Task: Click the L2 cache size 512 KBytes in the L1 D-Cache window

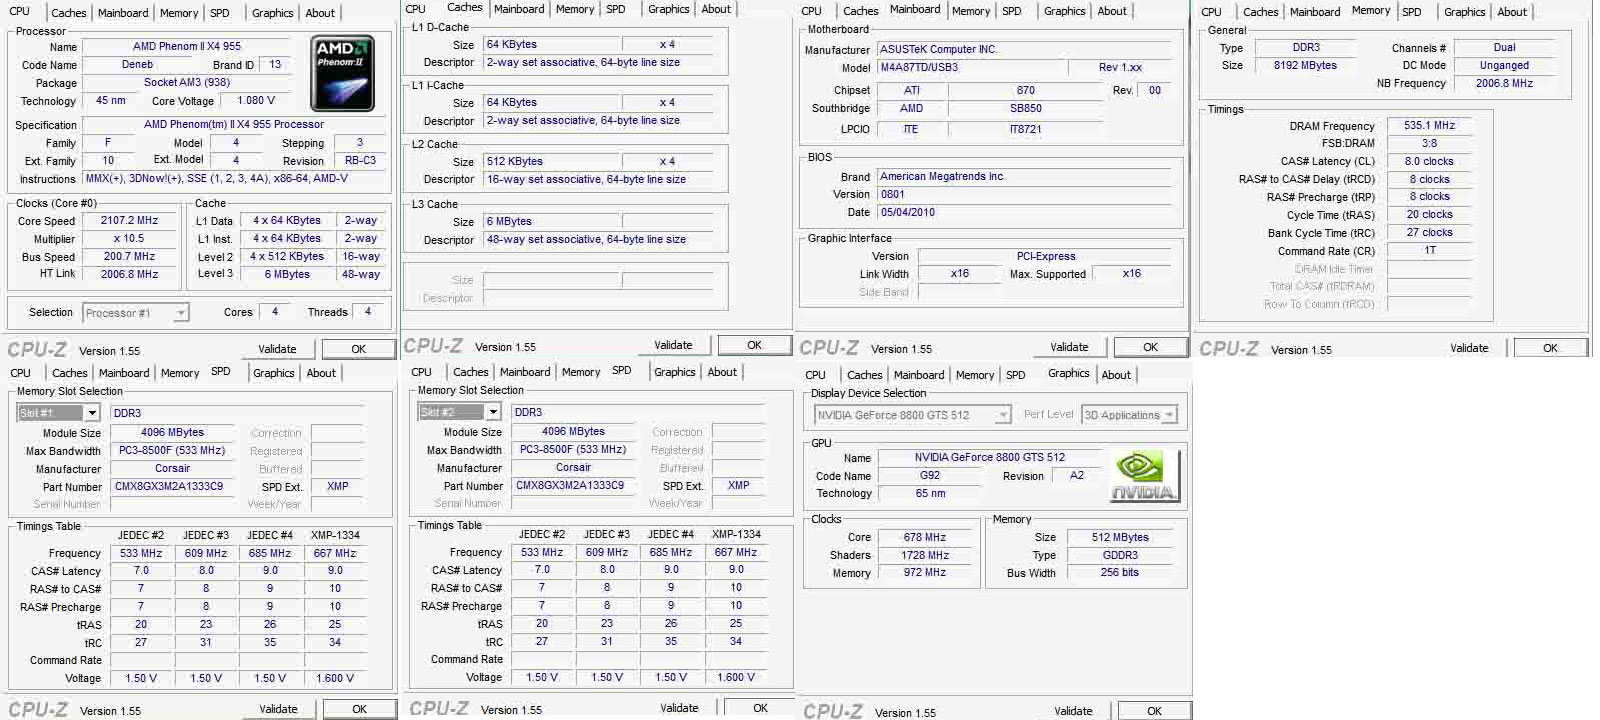Action: pyautogui.click(x=515, y=162)
